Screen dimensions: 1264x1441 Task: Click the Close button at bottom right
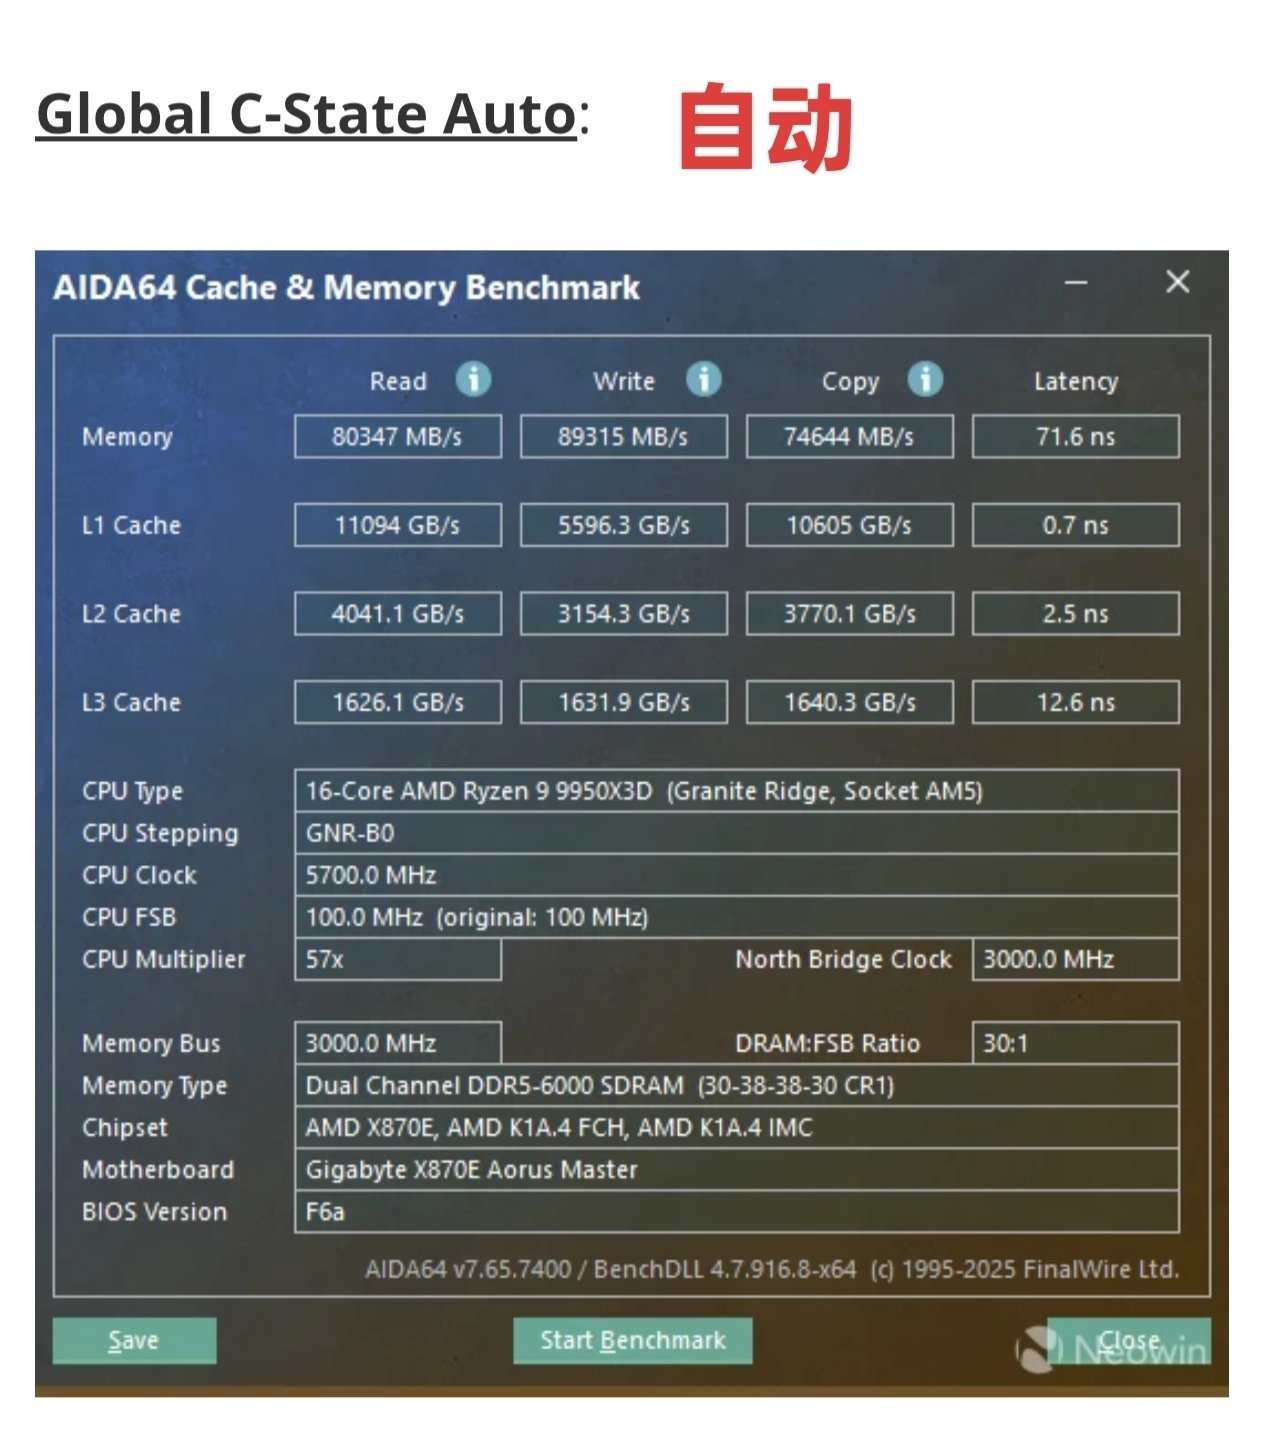pyautogui.click(x=1129, y=1340)
